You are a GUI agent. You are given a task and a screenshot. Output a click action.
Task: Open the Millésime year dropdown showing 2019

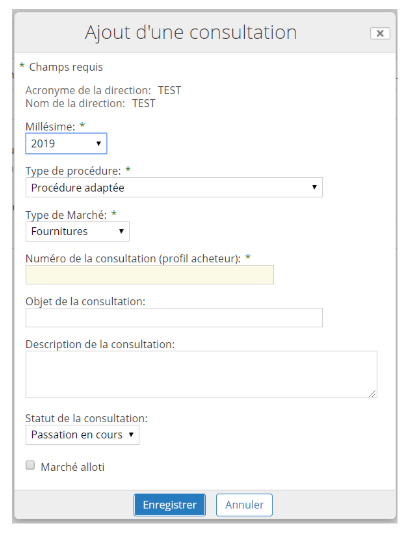pyautogui.click(x=66, y=143)
